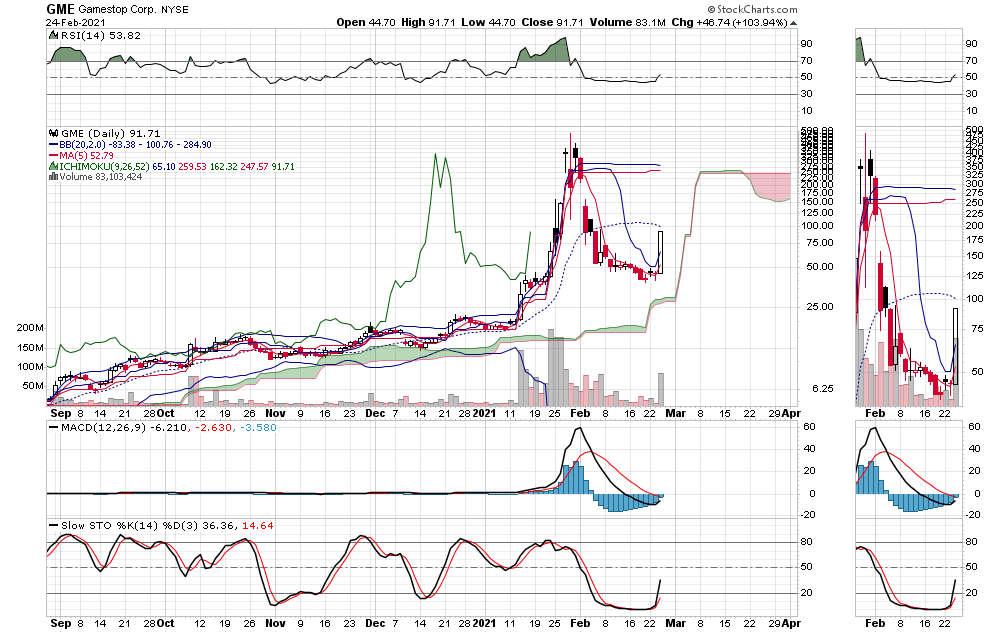Click the copyright StockCharts.com watermark link
Screen dimensions: 1000x633
(753, 9)
